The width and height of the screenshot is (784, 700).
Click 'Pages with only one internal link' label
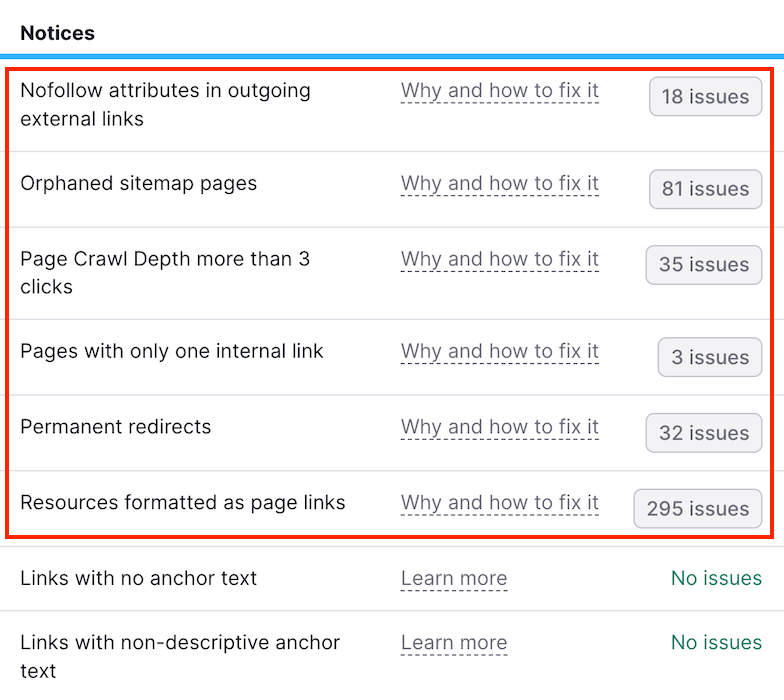pyautogui.click(x=172, y=352)
